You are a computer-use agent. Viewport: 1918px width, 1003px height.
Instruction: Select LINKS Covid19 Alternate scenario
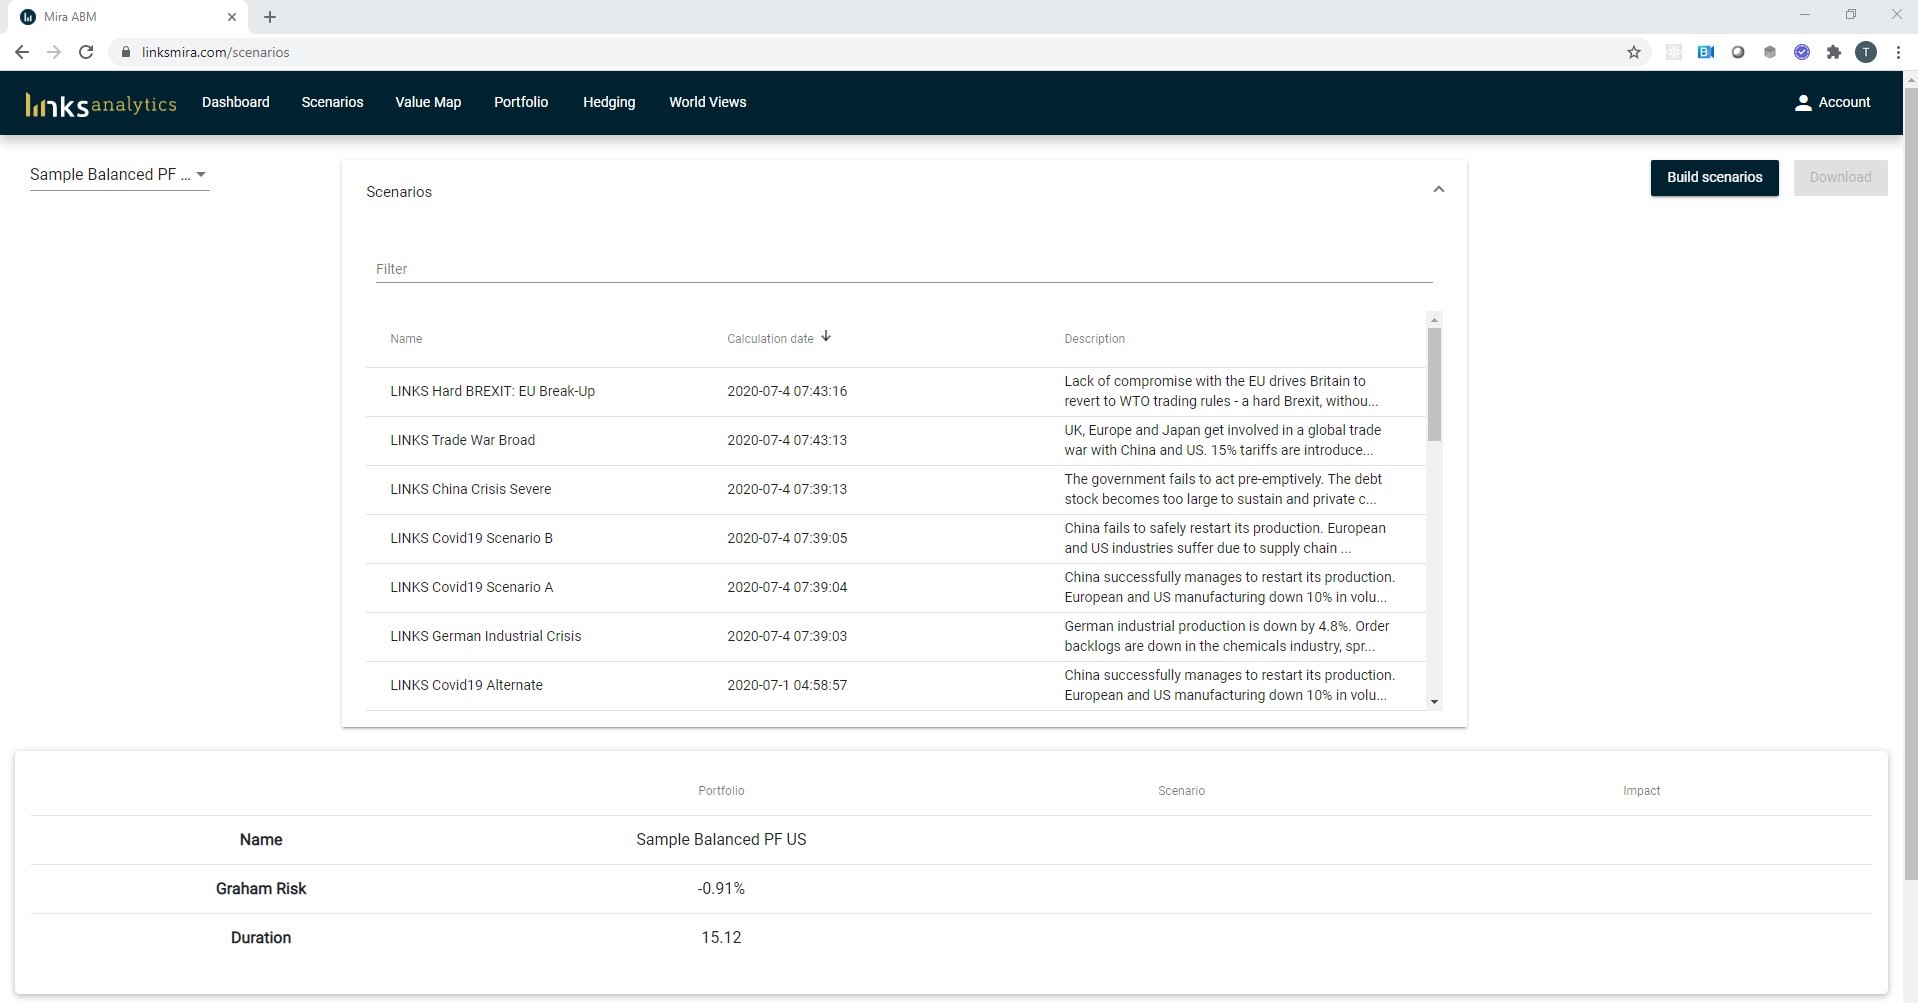pos(466,685)
